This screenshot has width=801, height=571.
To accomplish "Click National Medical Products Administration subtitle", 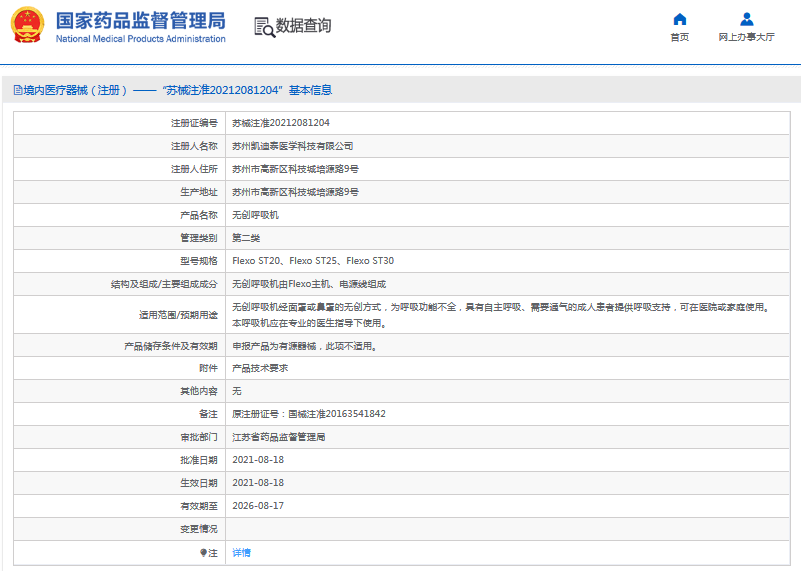I will (x=140, y=39).
